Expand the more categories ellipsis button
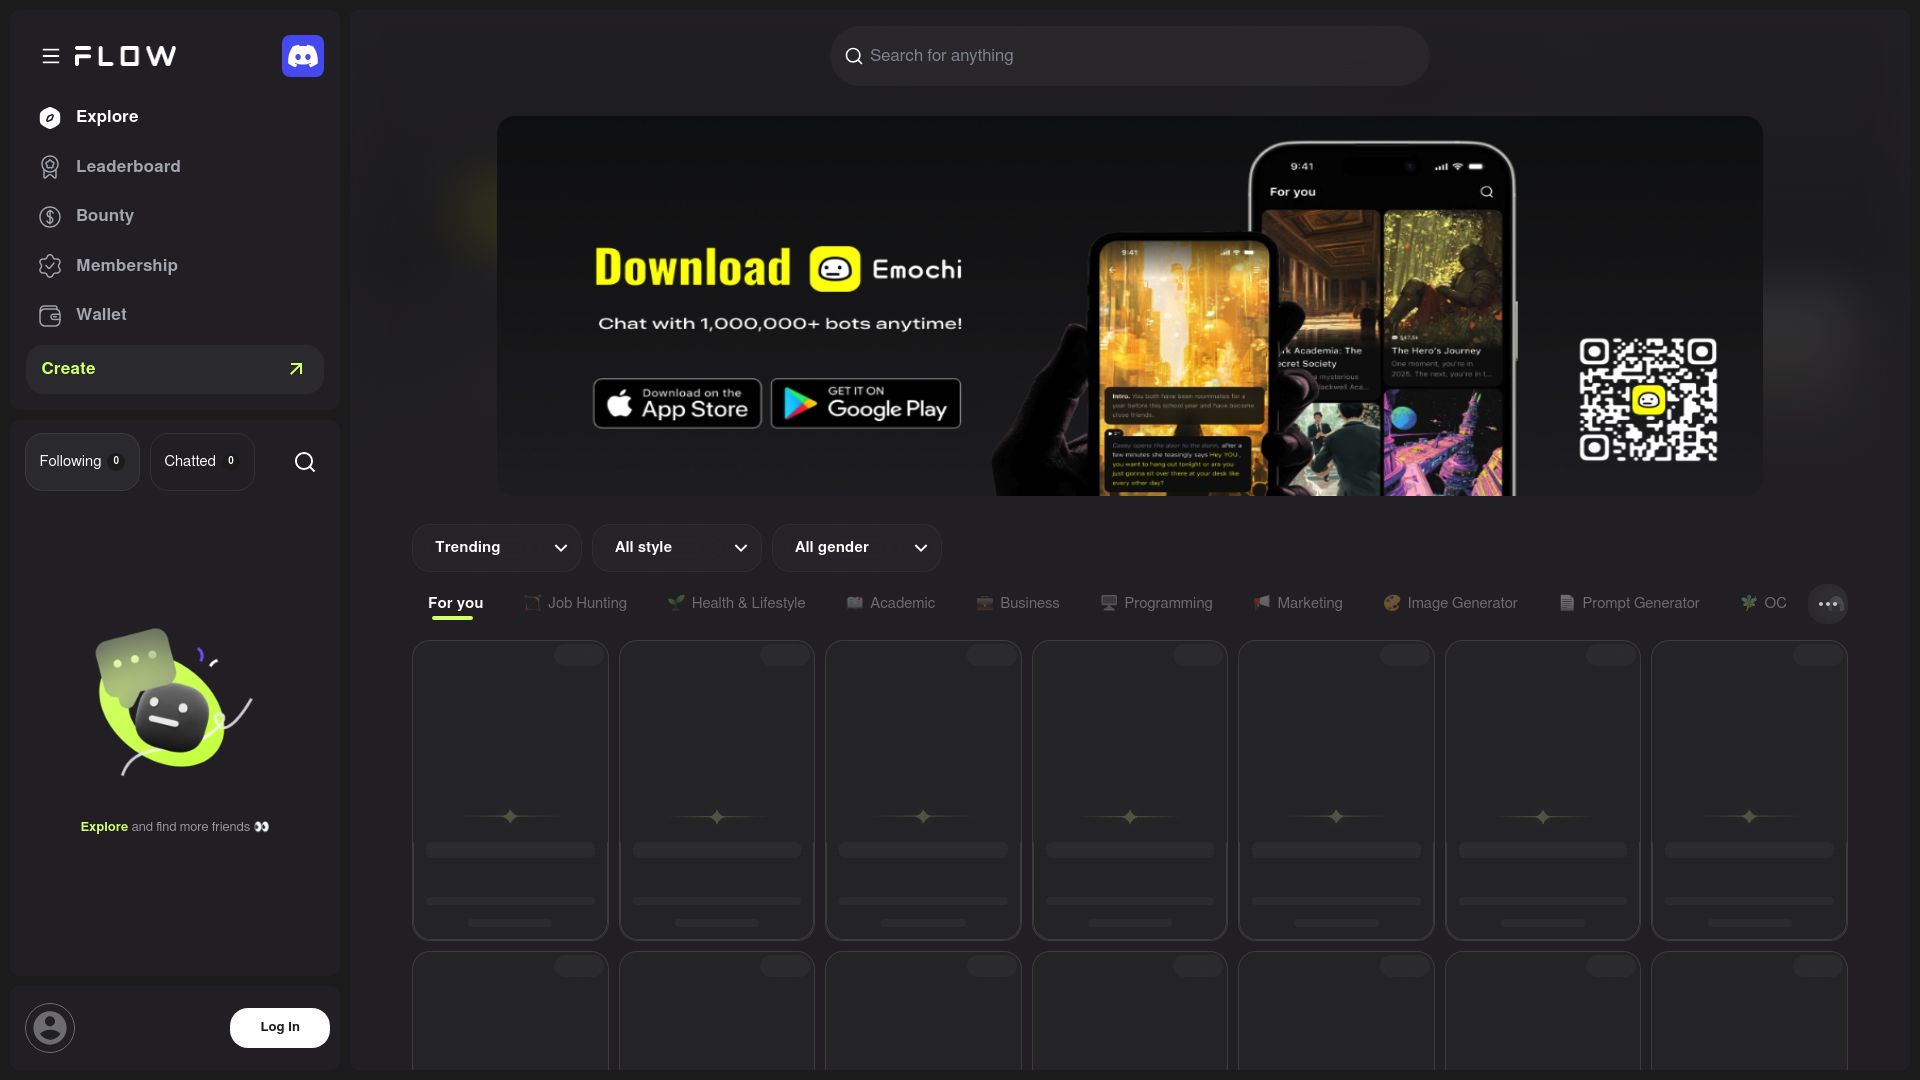Image resolution: width=1920 pixels, height=1080 pixels. pyautogui.click(x=1828, y=603)
